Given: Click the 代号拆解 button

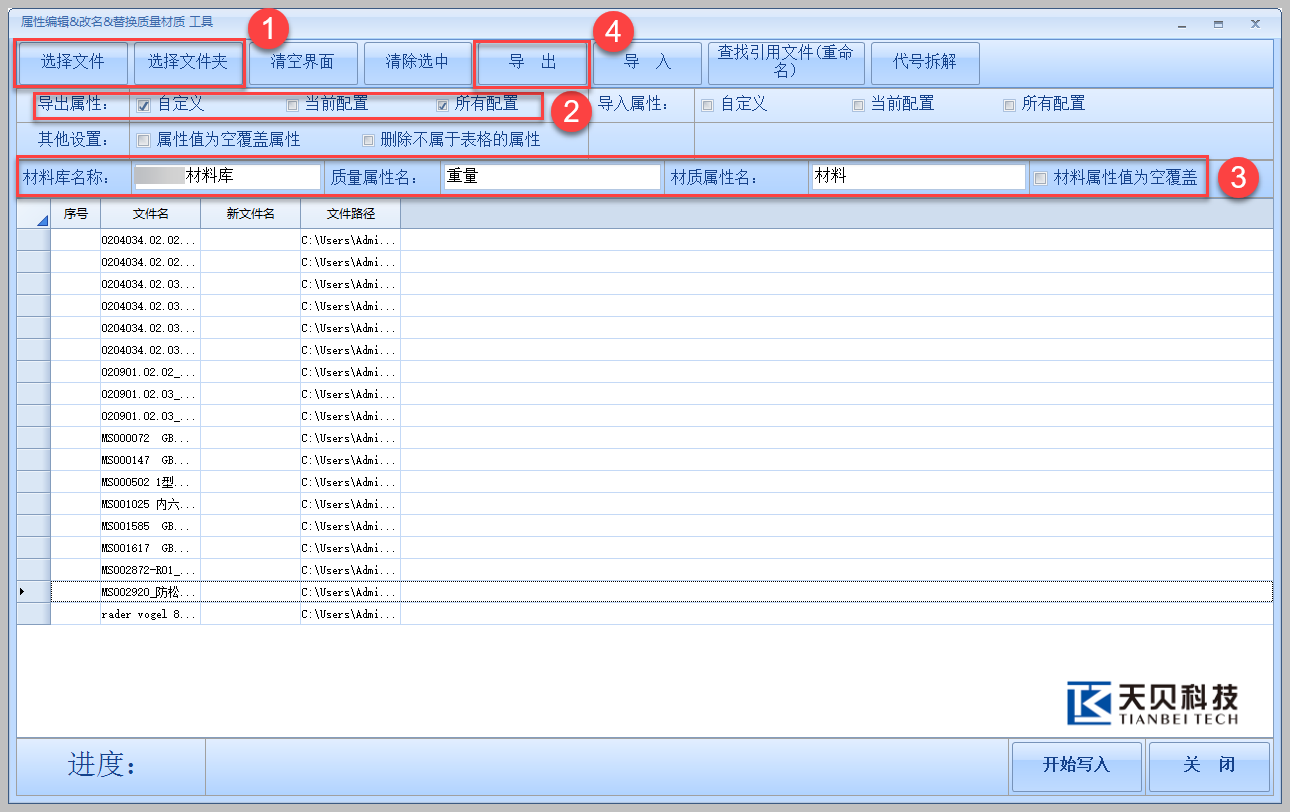Looking at the screenshot, I should [925, 62].
